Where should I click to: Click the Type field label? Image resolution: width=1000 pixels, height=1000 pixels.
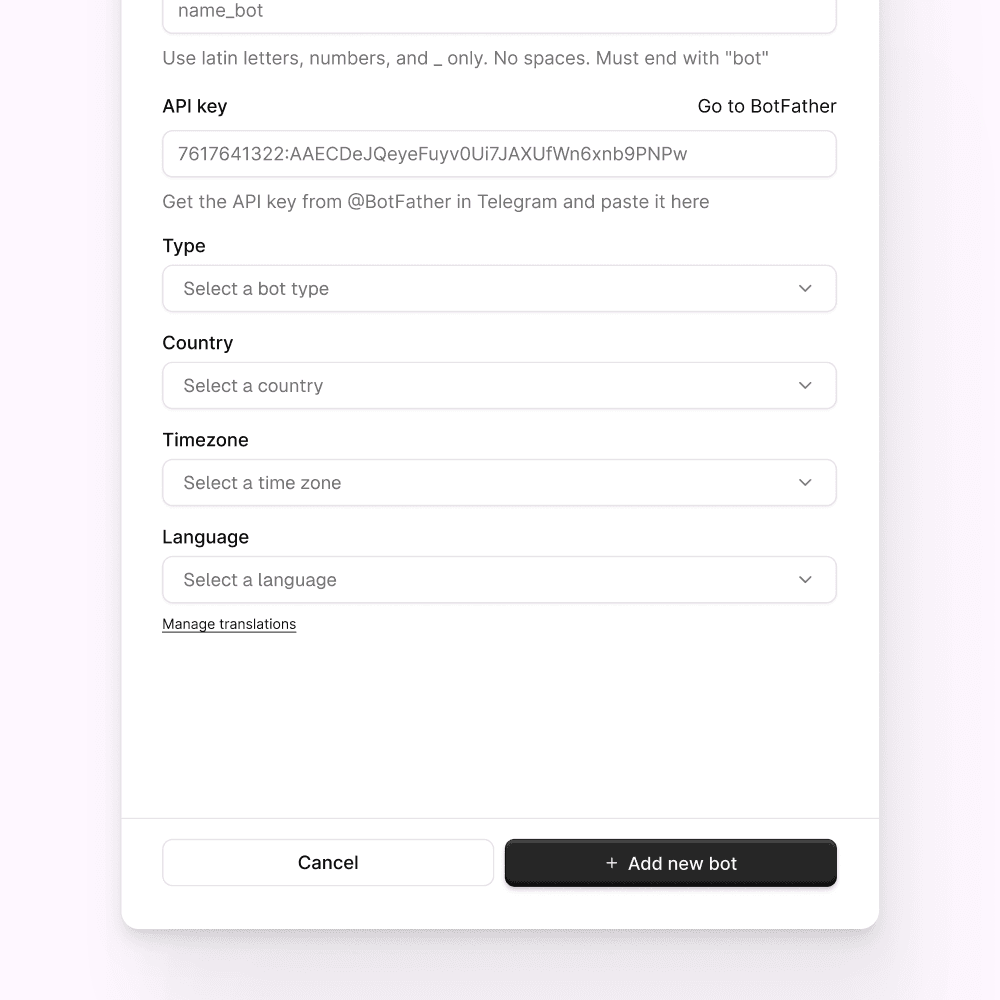(x=184, y=246)
